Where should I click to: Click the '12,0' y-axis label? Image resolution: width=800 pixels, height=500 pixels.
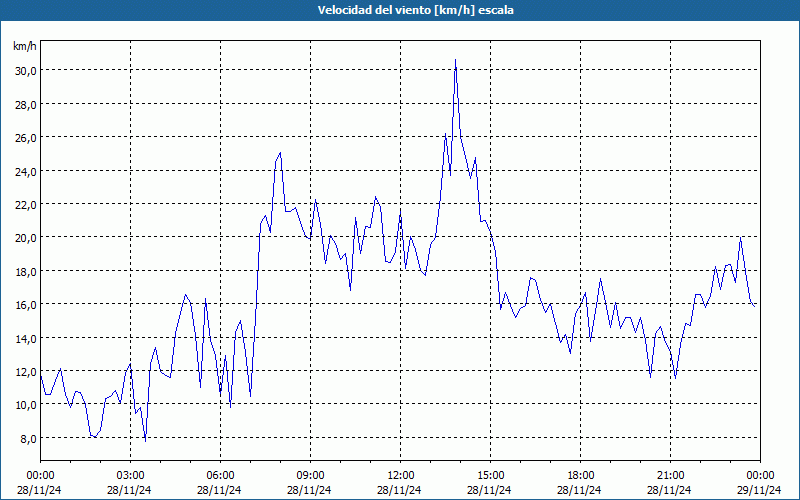tap(26, 372)
